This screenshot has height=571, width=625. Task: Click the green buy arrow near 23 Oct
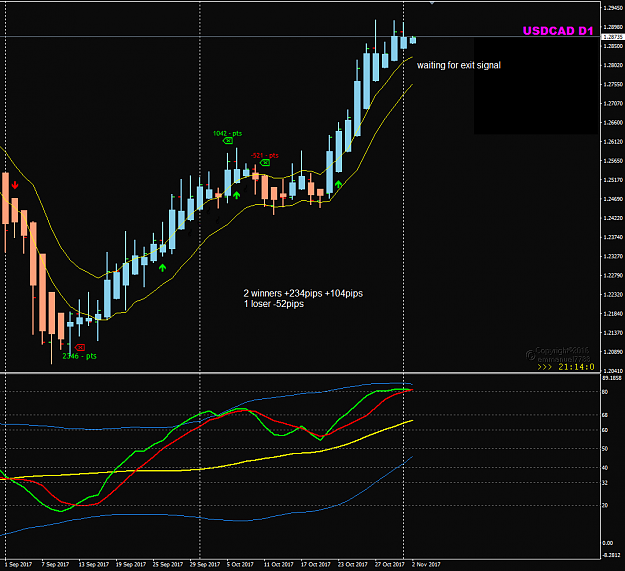click(x=338, y=184)
